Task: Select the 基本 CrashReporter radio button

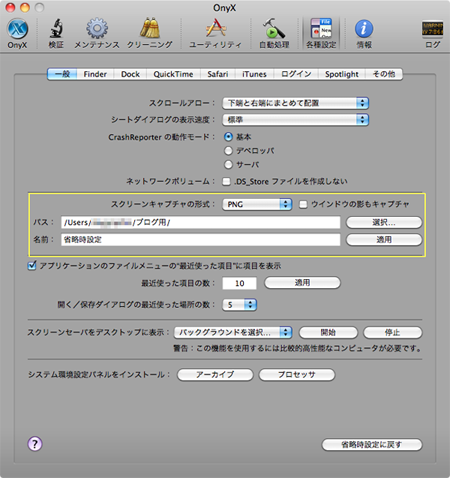Action: pyautogui.click(x=228, y=137)
